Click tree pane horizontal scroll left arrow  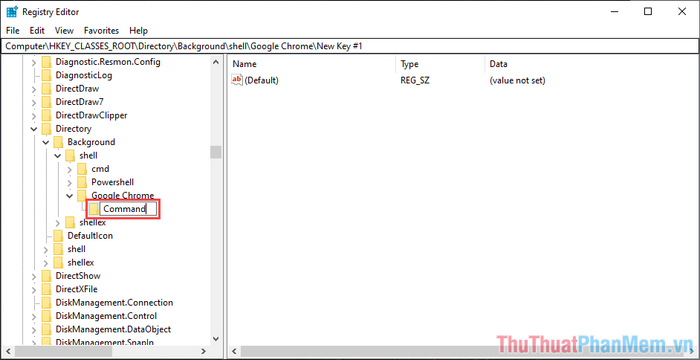pyautogui.click(x=8, y=351)
